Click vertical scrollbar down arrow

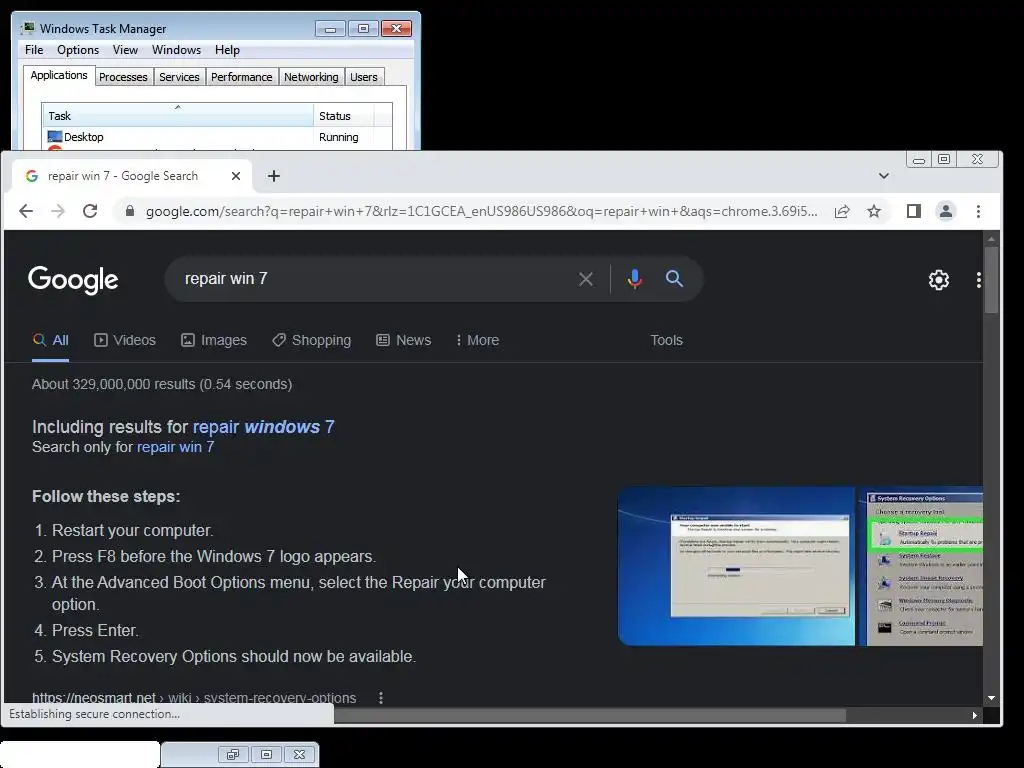tap(991, 697)
